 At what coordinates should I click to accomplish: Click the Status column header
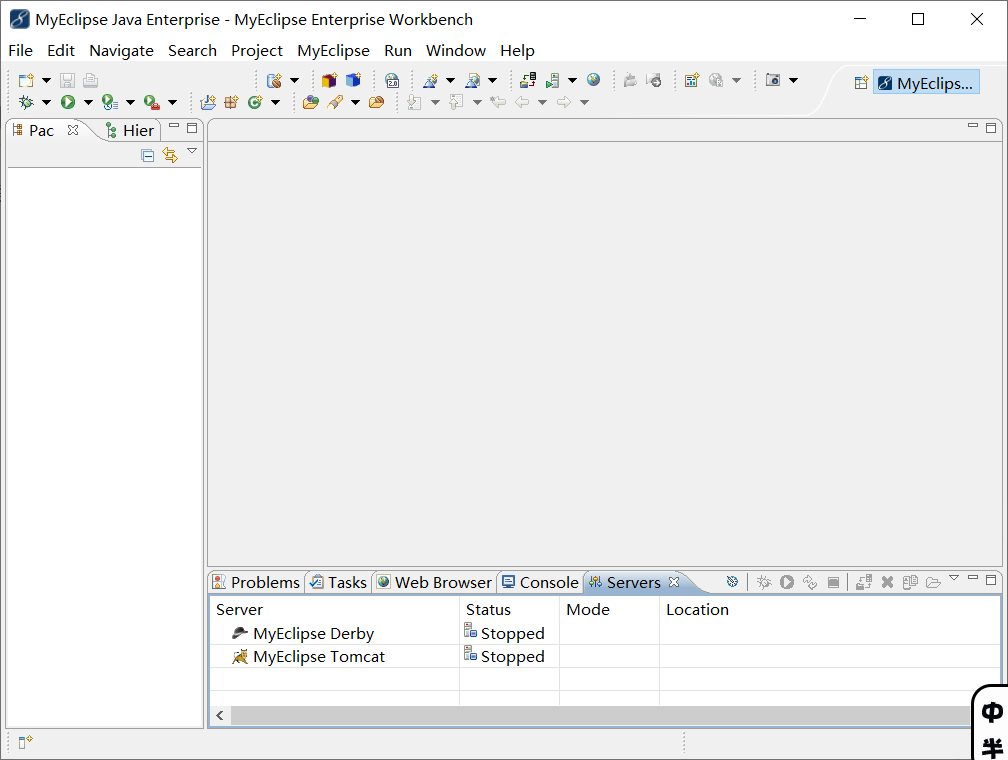(x=509, y=610)
